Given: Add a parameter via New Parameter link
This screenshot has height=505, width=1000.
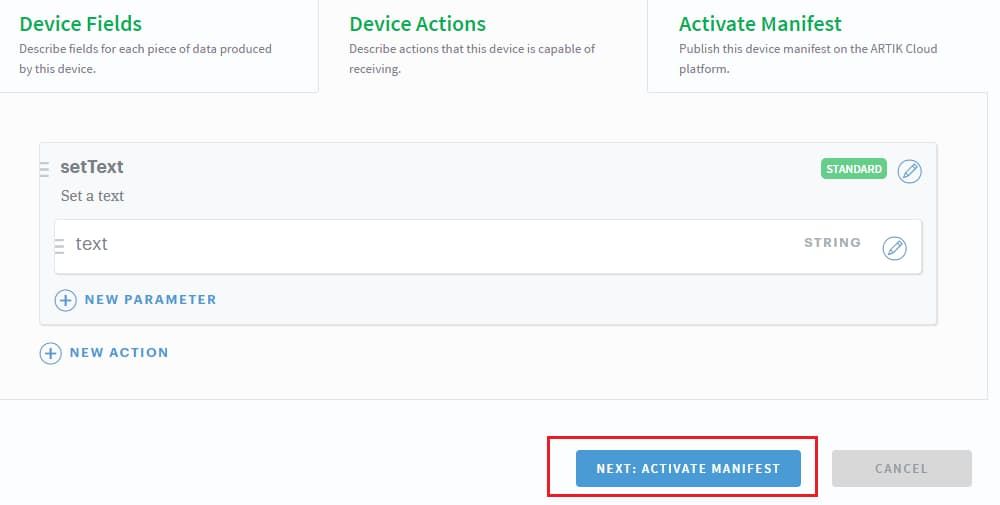Looking at the screenshot, I should pos(150,299).
